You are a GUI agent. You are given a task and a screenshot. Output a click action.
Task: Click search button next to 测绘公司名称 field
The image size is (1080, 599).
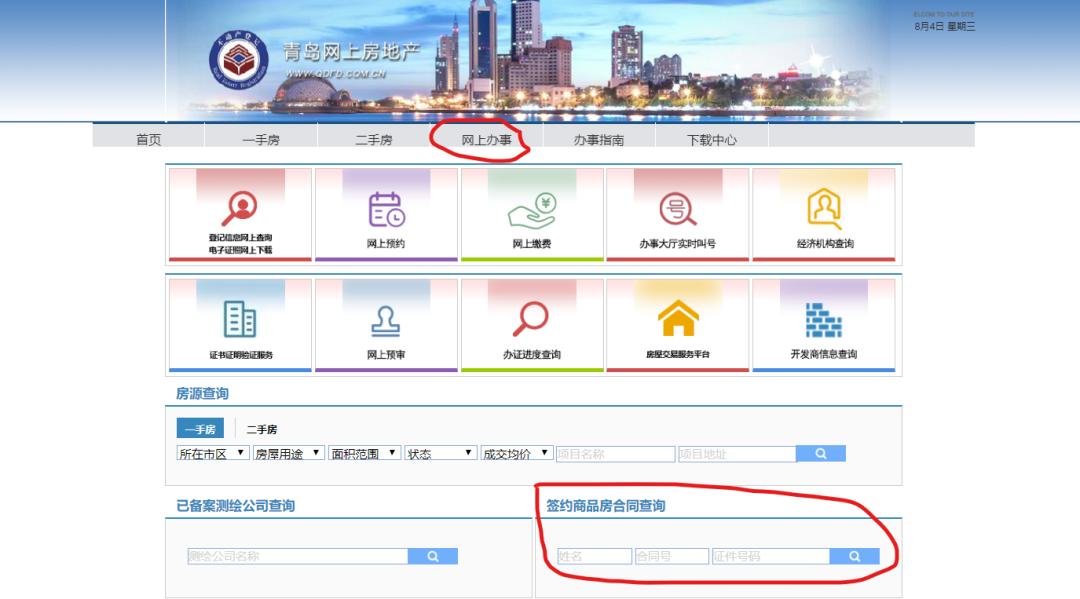point(432,556)
